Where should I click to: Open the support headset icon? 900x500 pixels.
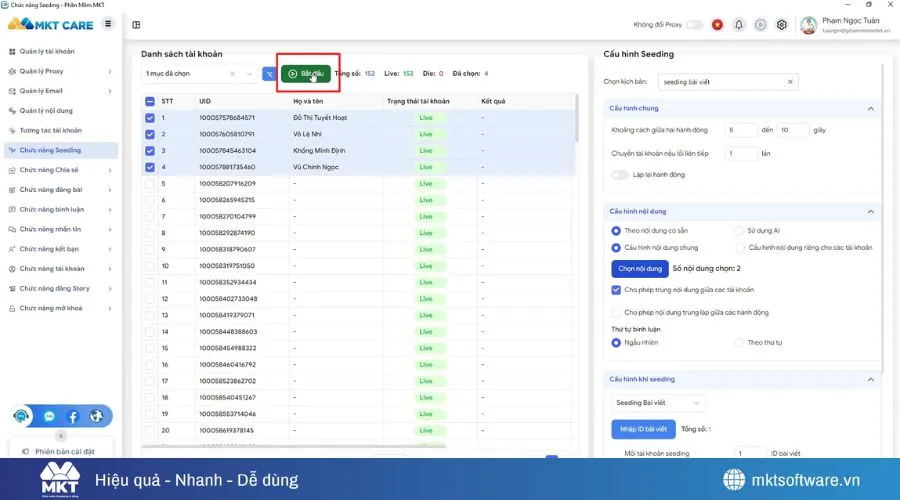point(21,416)
